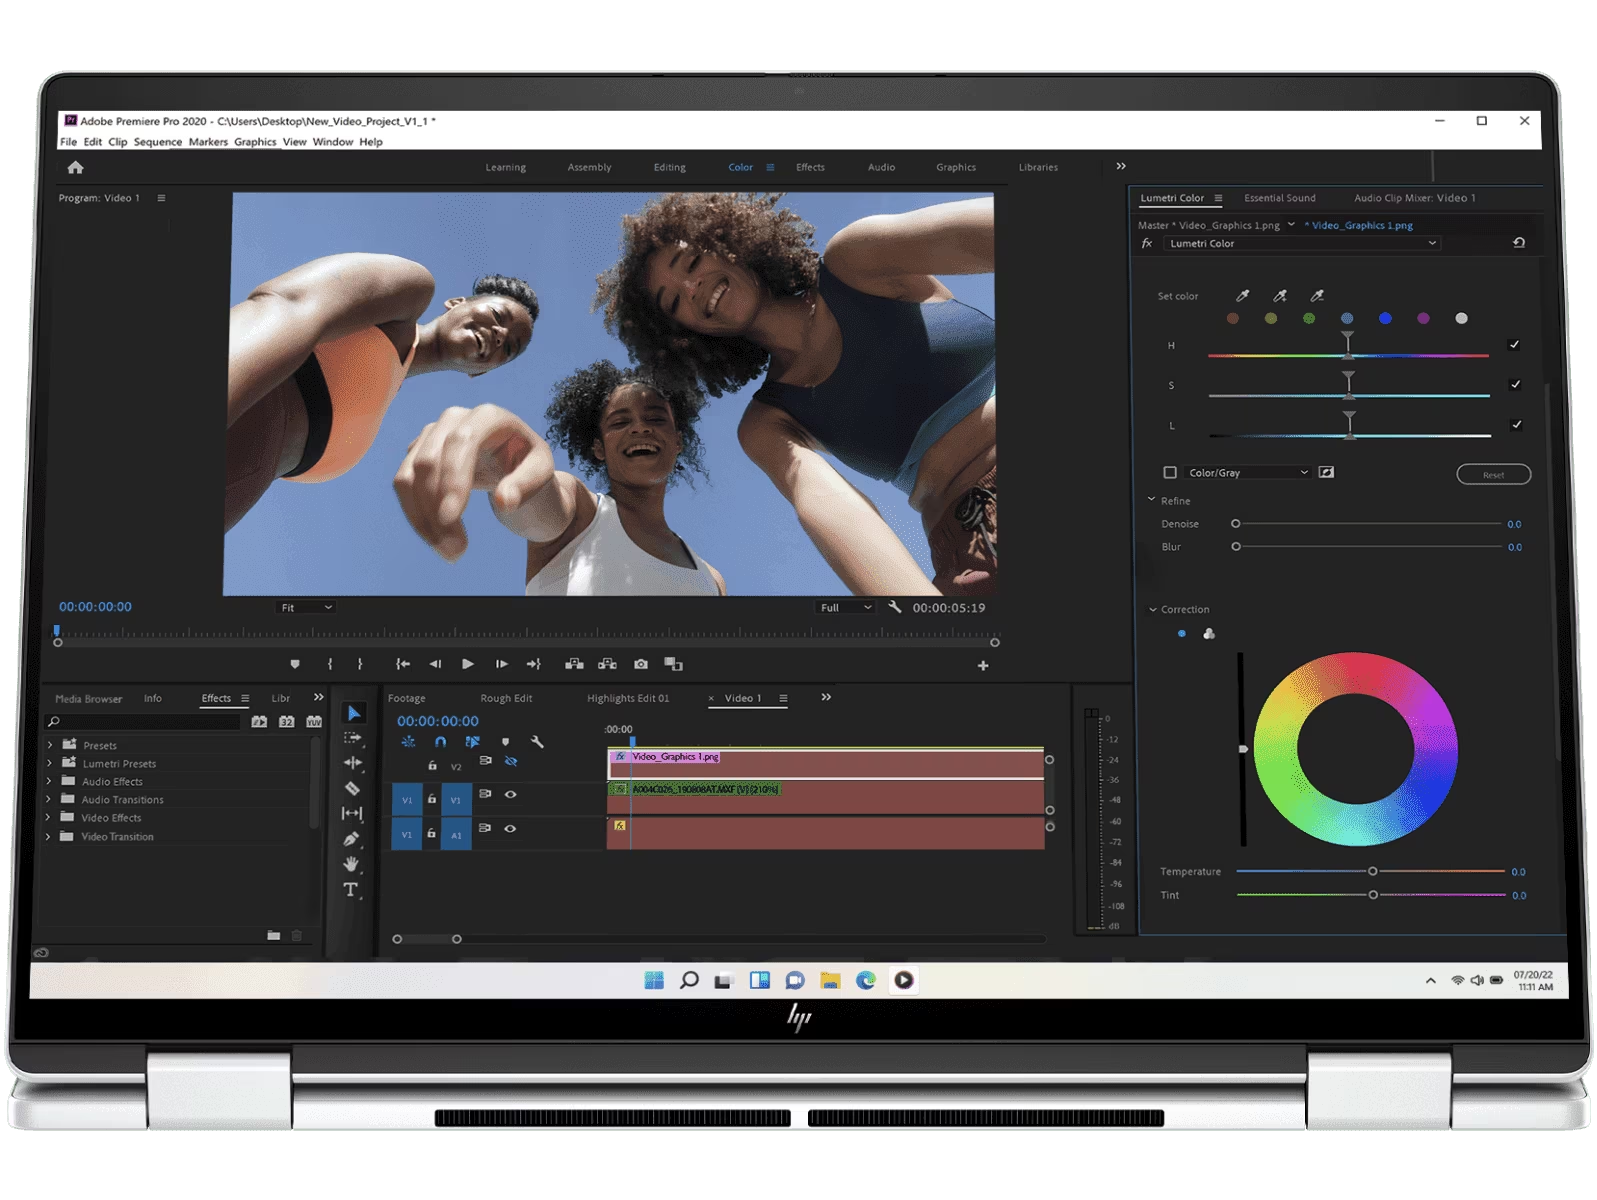Open the Markers menu
The width and height of the screenshot is (1597, 1200).
point(208,142)
